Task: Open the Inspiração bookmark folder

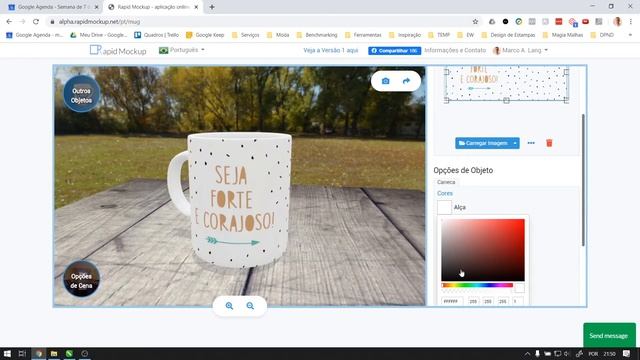Action: click(405, 35)
